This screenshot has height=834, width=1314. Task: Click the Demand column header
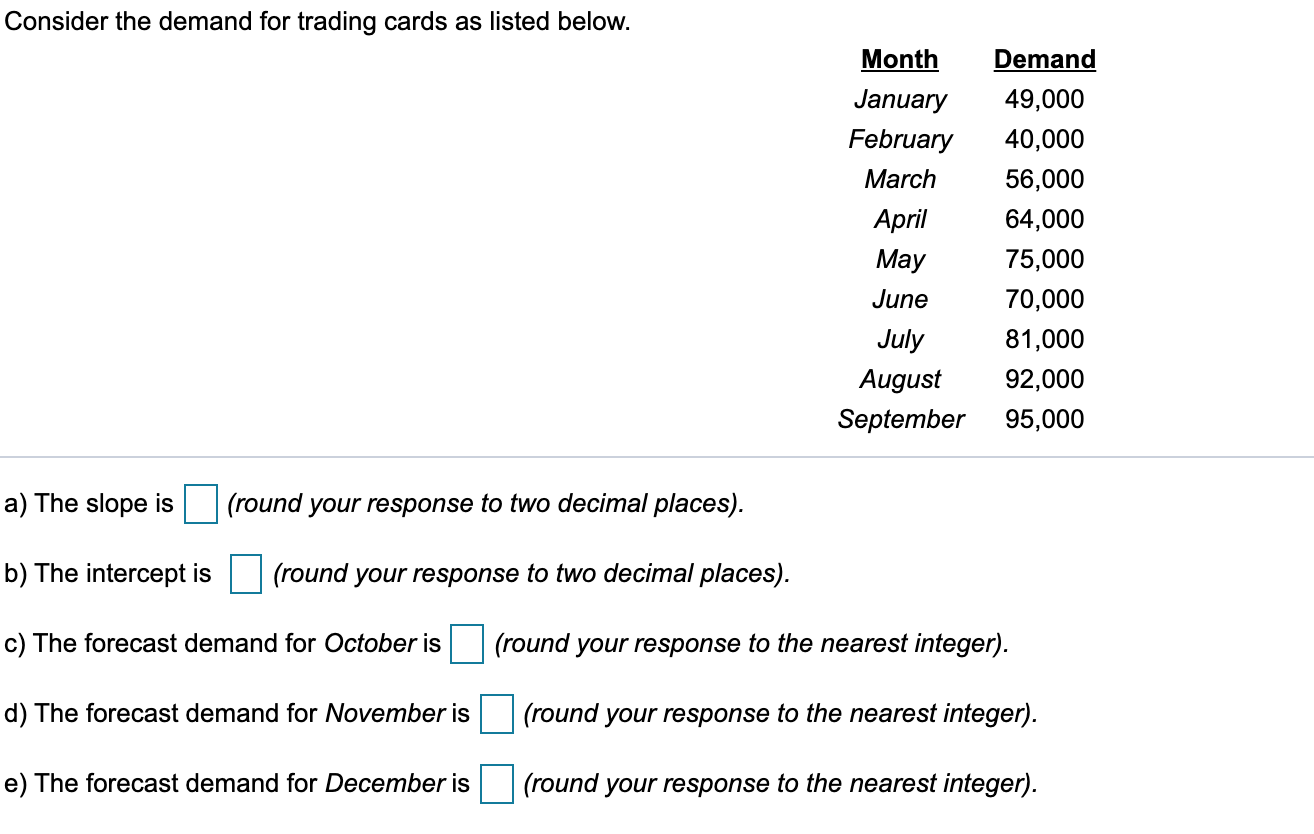coord(1043,59)
